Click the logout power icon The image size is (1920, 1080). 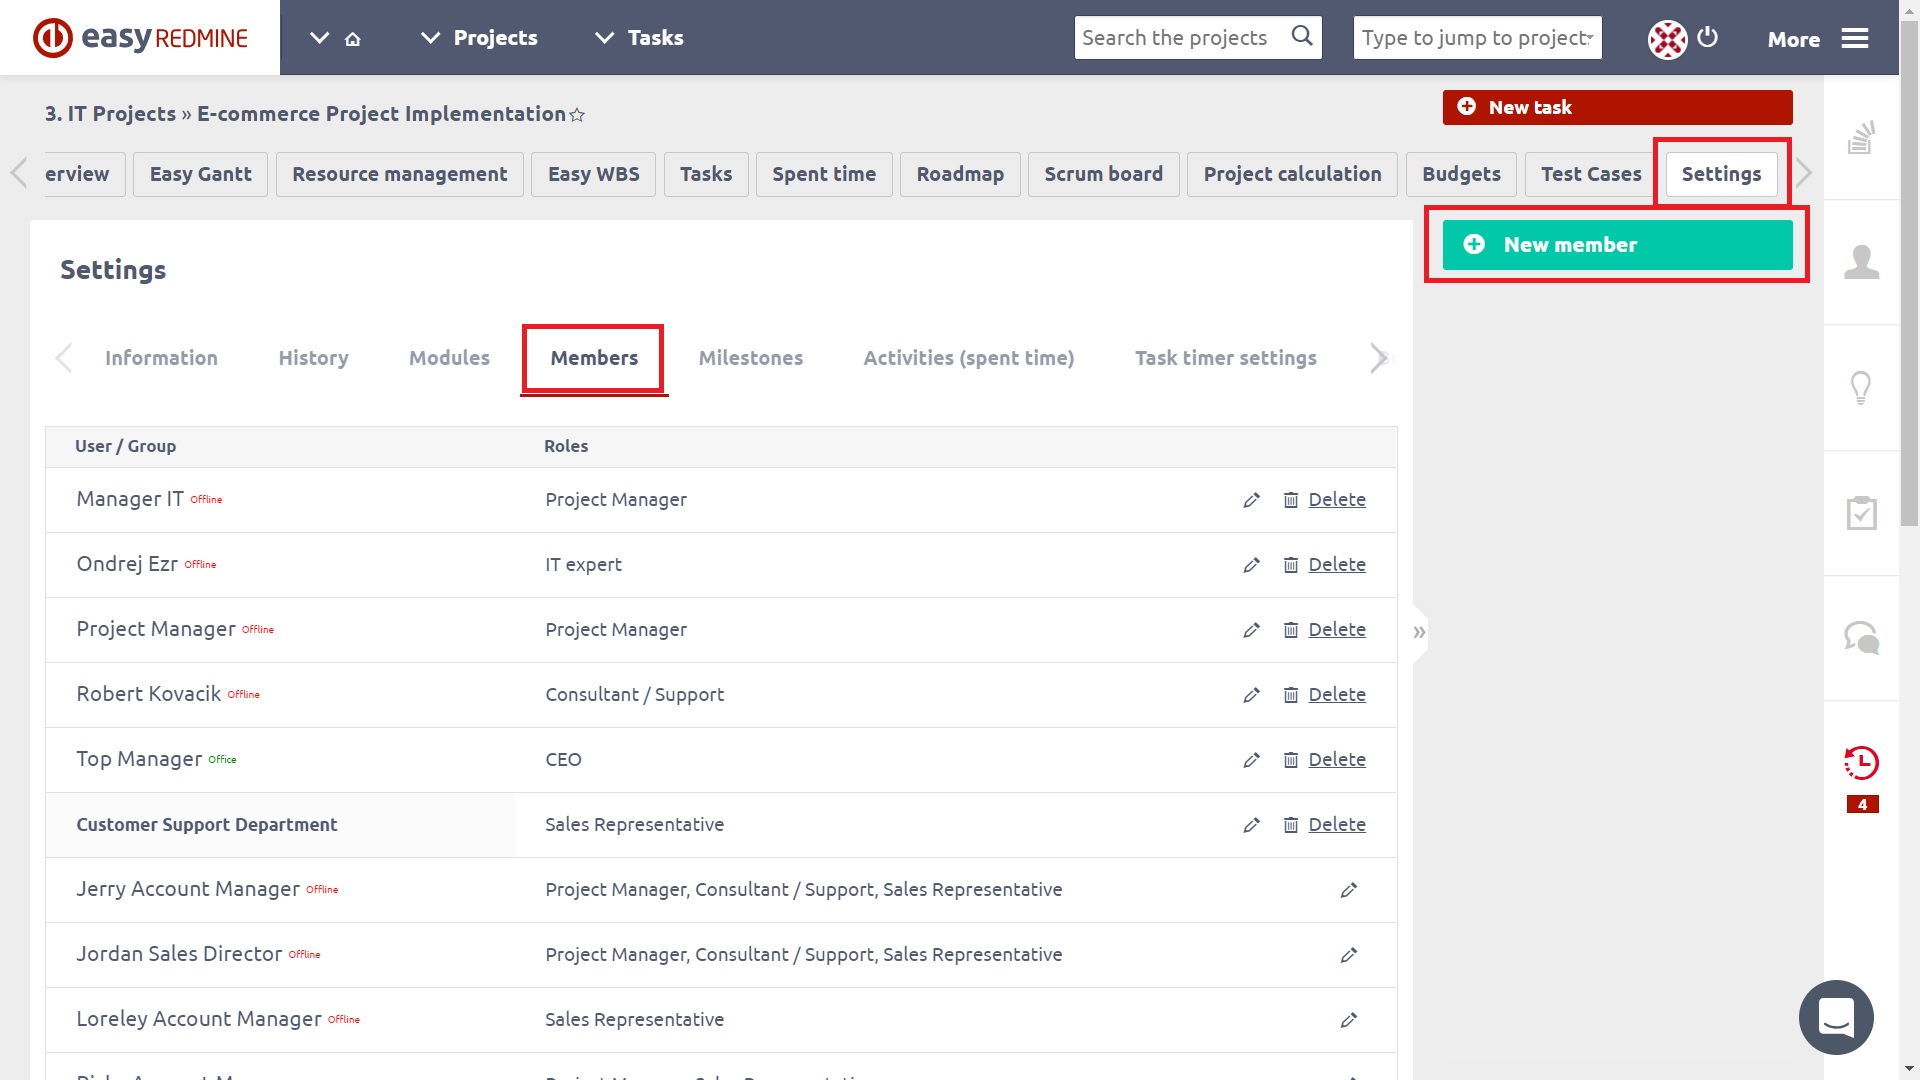[x=1707, y=38]
